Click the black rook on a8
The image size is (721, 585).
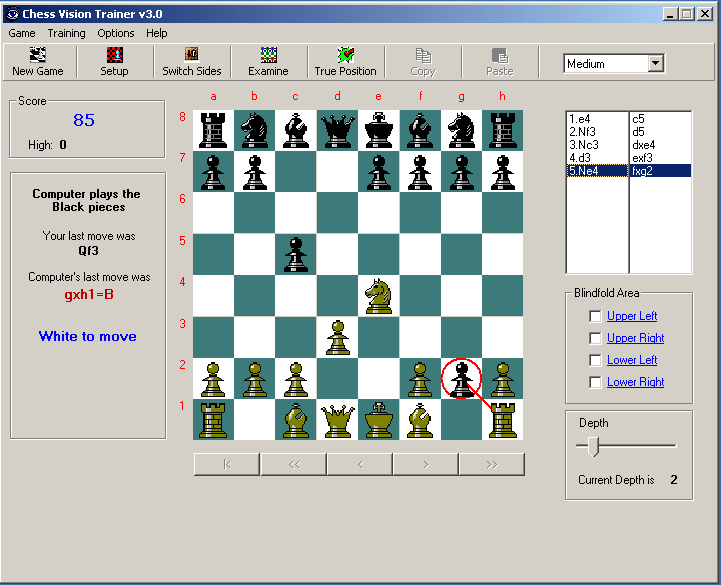(213, 130)
